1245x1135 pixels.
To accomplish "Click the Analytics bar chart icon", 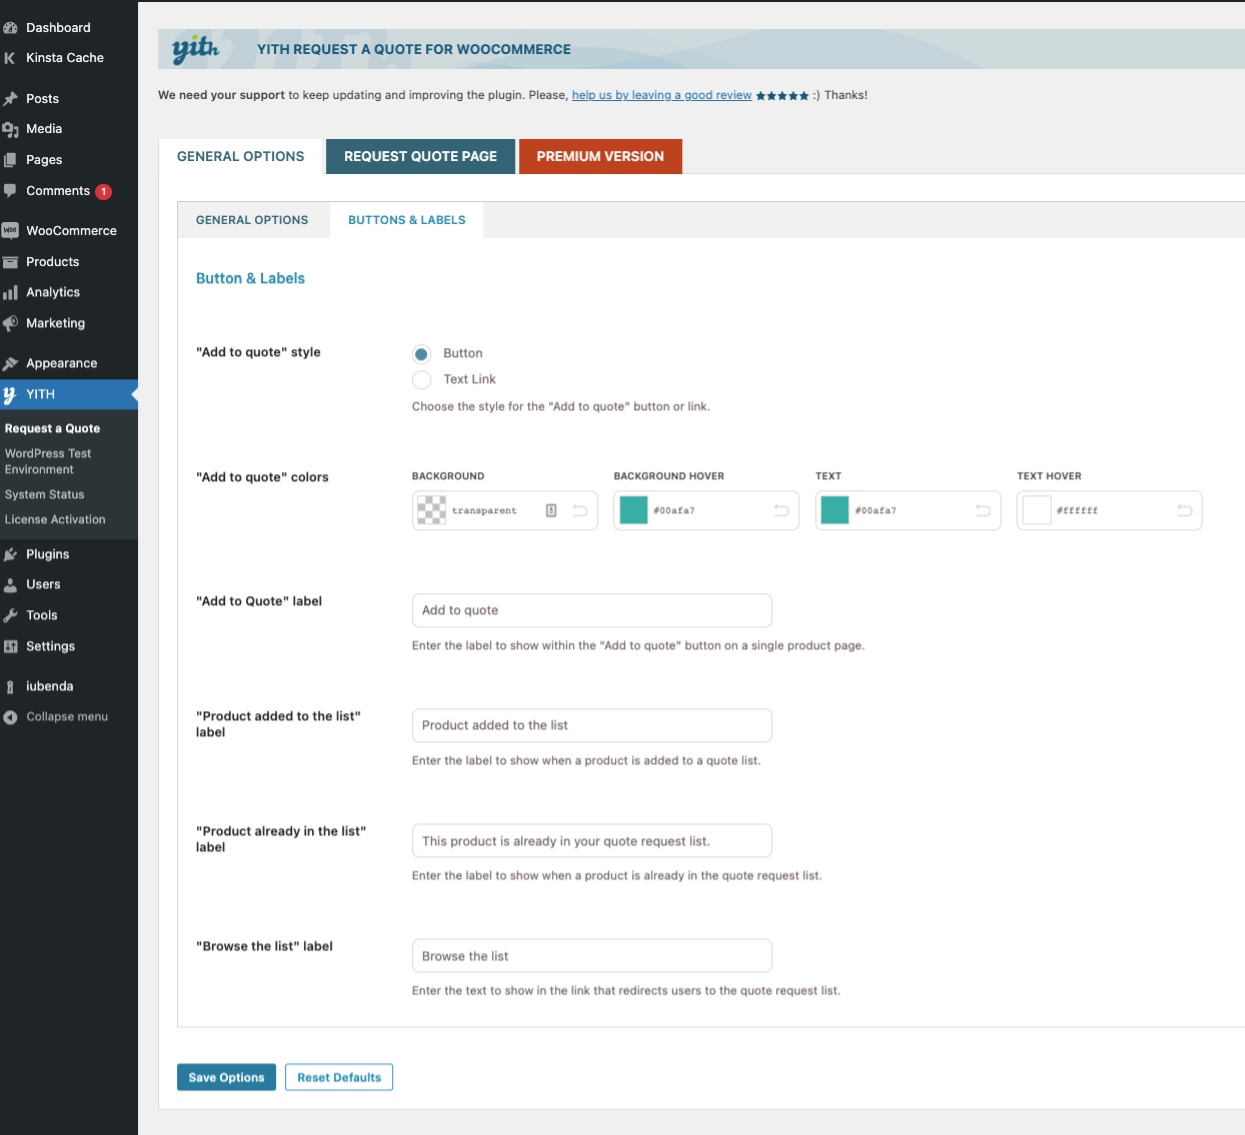I will pyautogui.click(x=10, y=293).
